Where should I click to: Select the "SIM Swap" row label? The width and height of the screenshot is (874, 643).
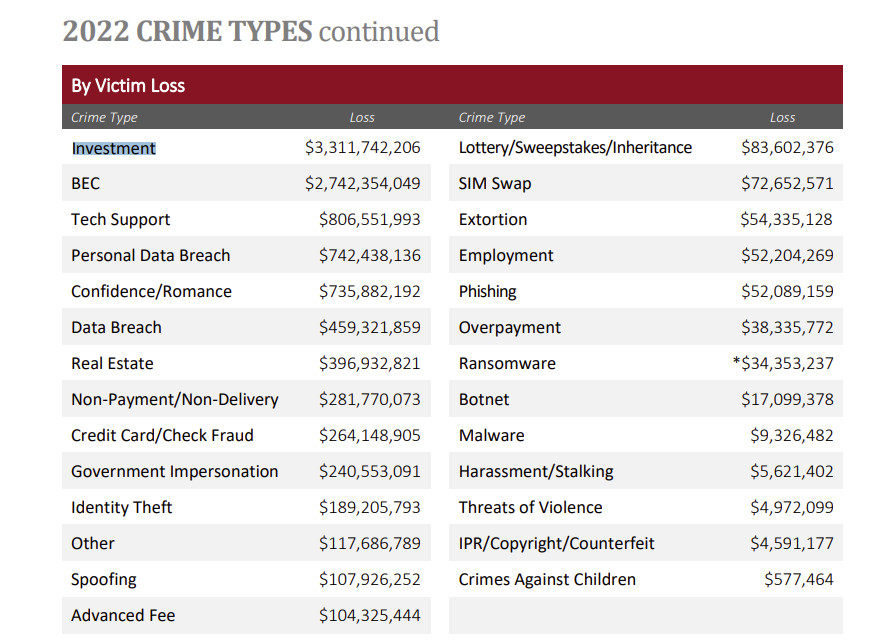point(495,184)
